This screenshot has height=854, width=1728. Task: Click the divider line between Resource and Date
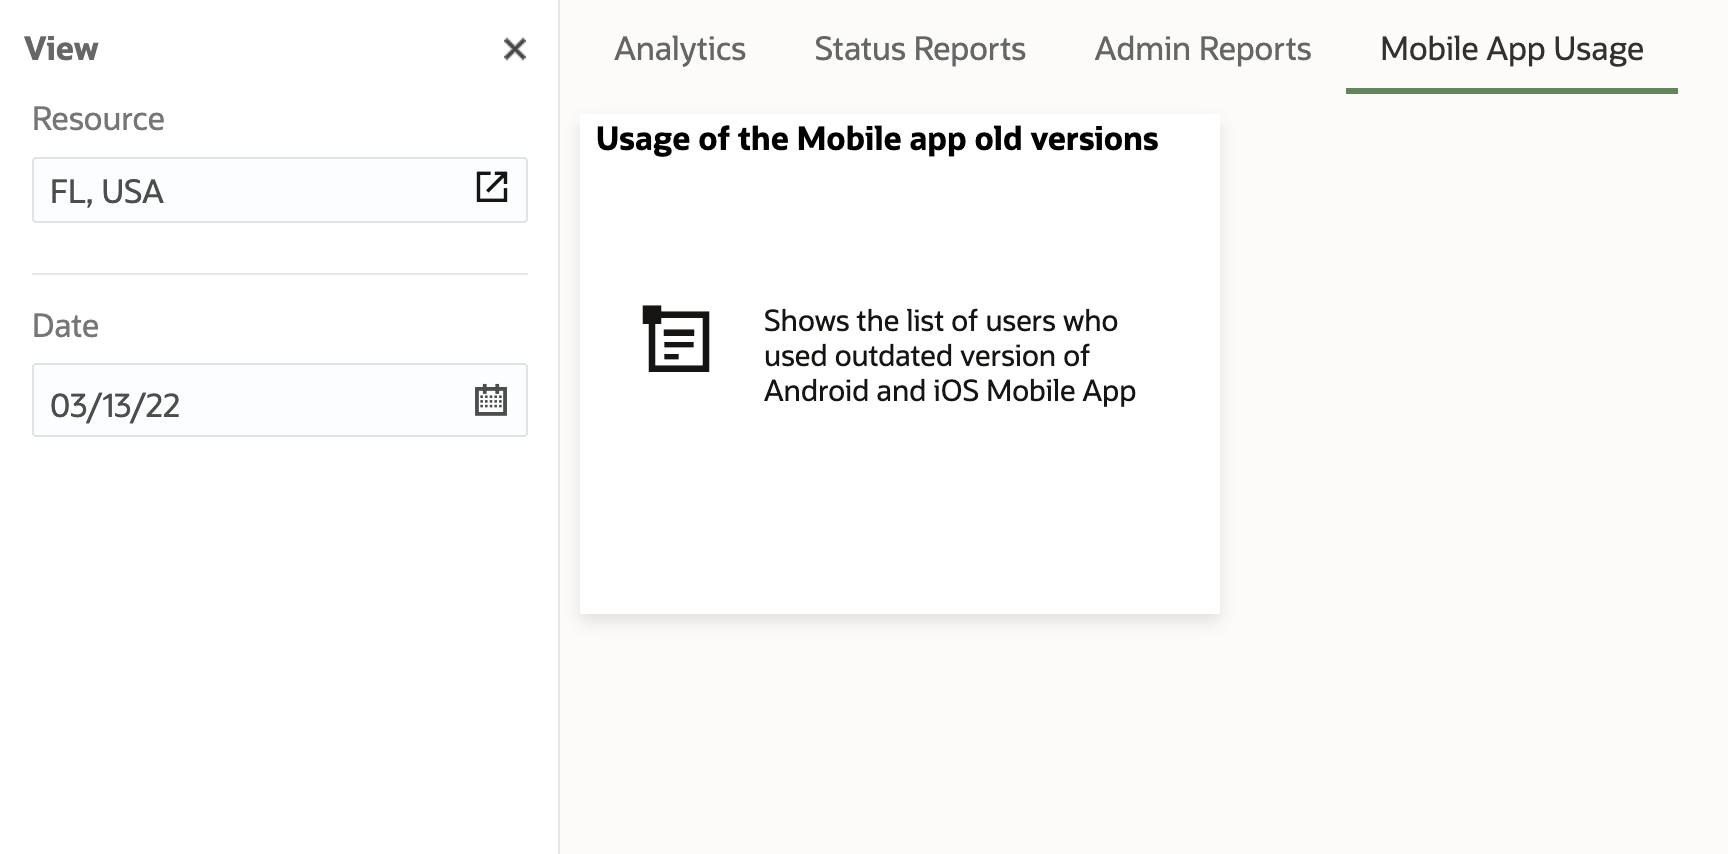pos(280,274)
